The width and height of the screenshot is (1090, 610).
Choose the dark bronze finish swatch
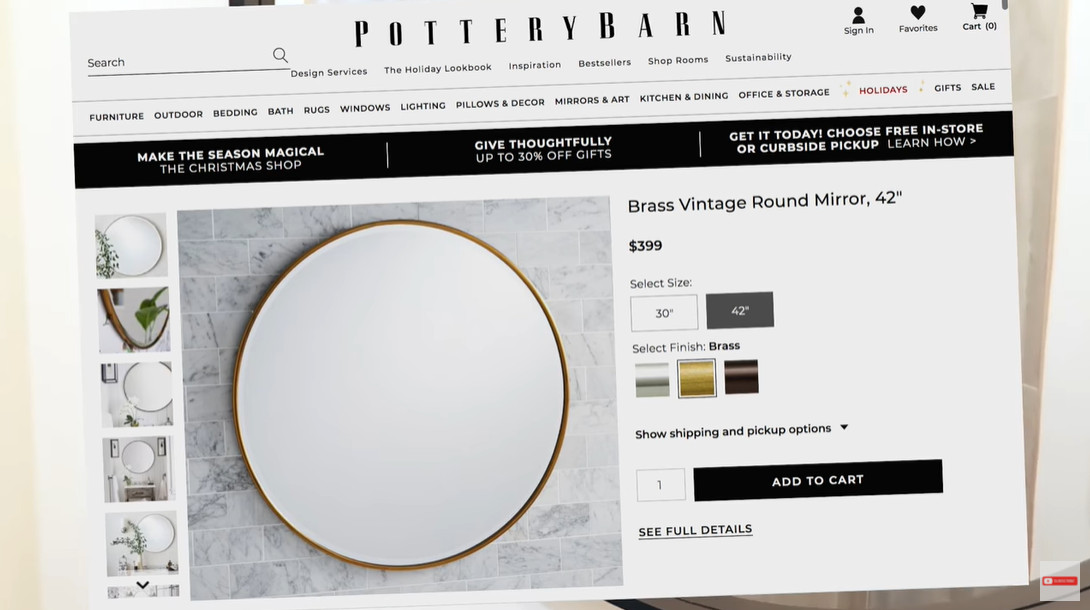click(x=741, y=377)
